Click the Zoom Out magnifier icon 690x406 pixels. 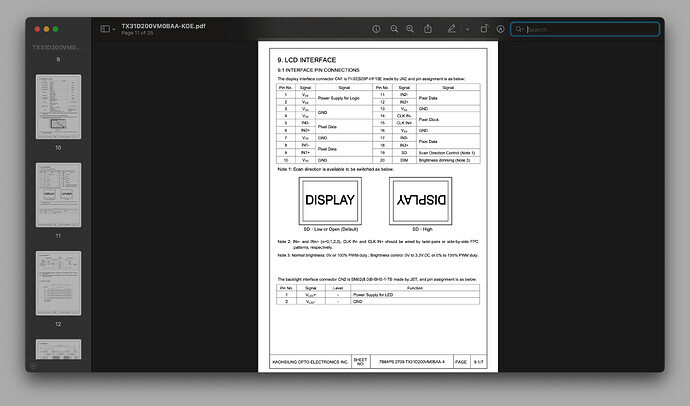(395, 29)
